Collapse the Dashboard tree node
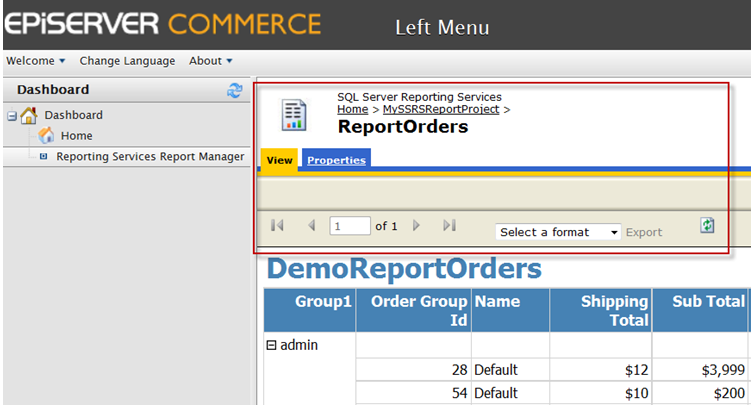Viewport: 753px width, 411px height. click(x=12, y=116)
